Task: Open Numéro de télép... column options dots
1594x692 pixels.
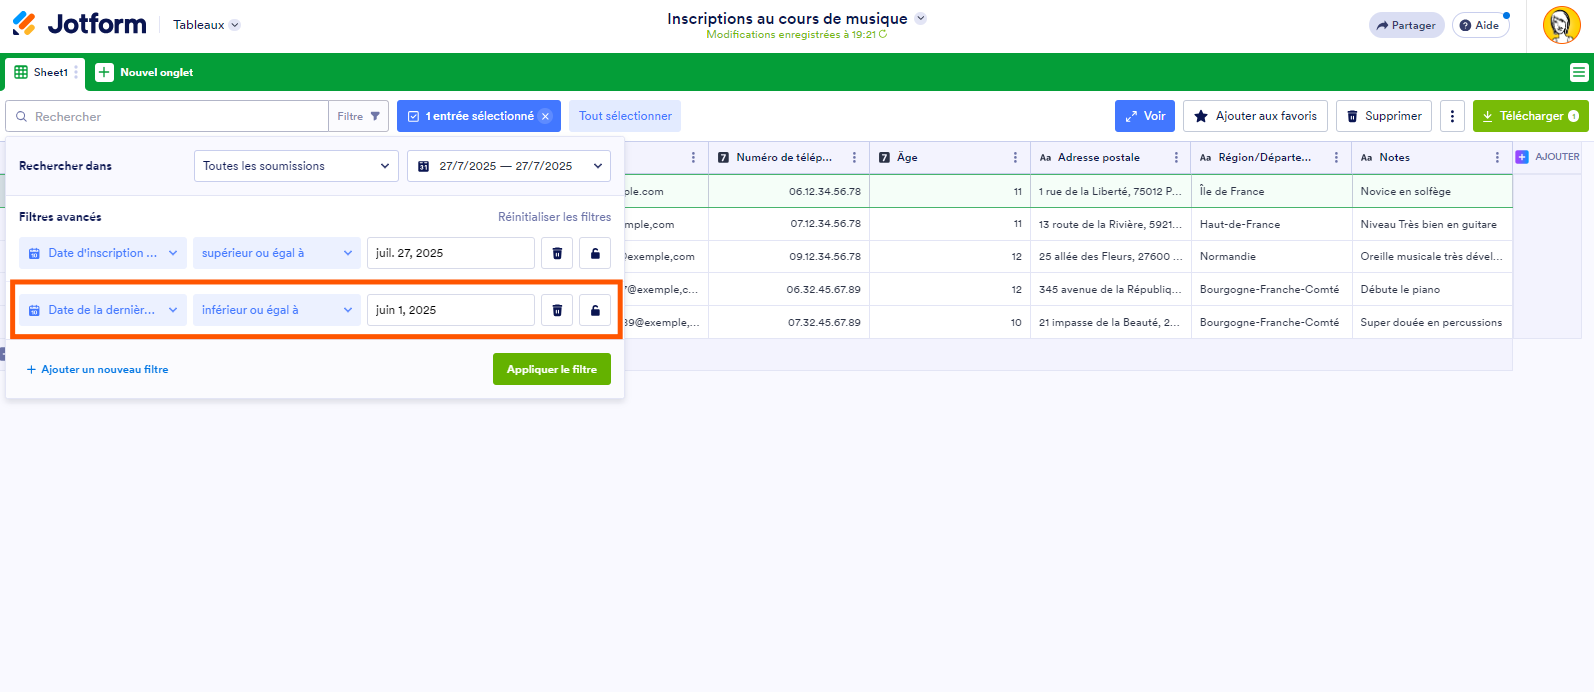Action: [854, 158]
